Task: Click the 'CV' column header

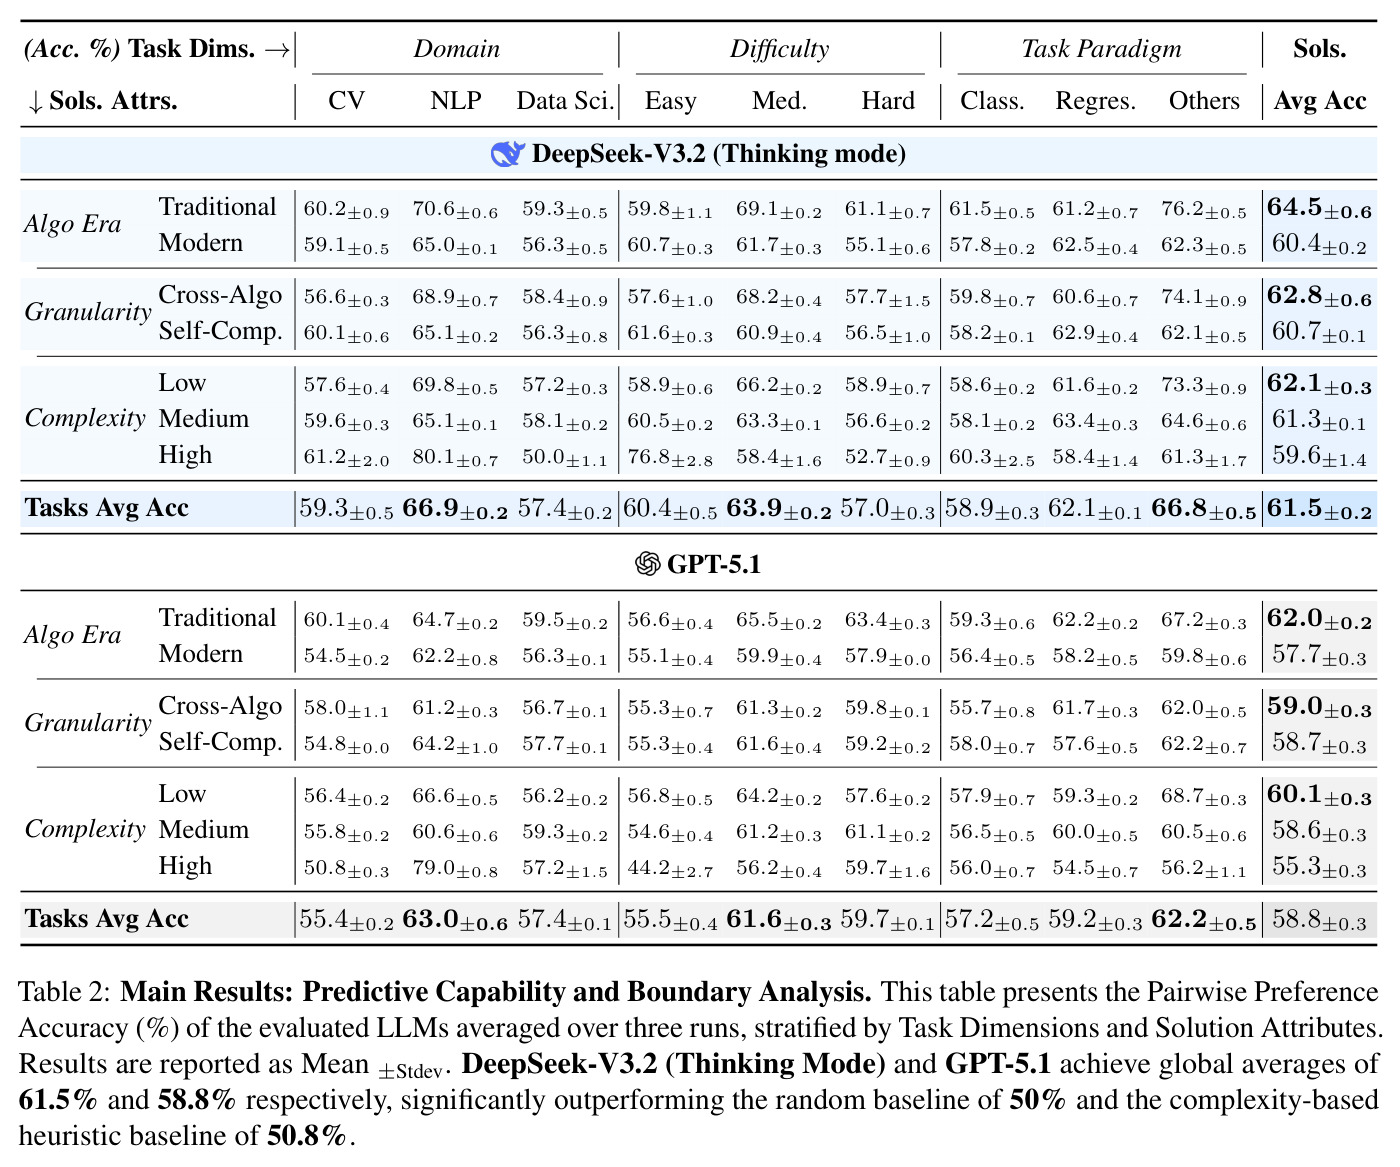Action: (x=347, y=101)
